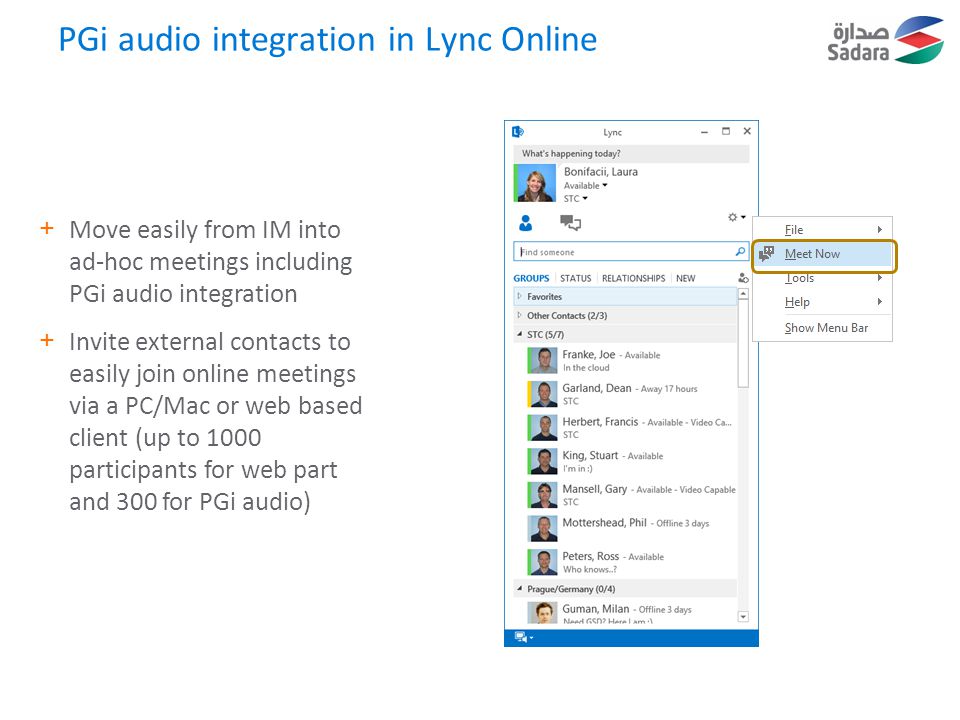Image resolution: width=960 pixels, height=720 pixels.
Task: Click the What's happening today note field
Action: point(631,154)
